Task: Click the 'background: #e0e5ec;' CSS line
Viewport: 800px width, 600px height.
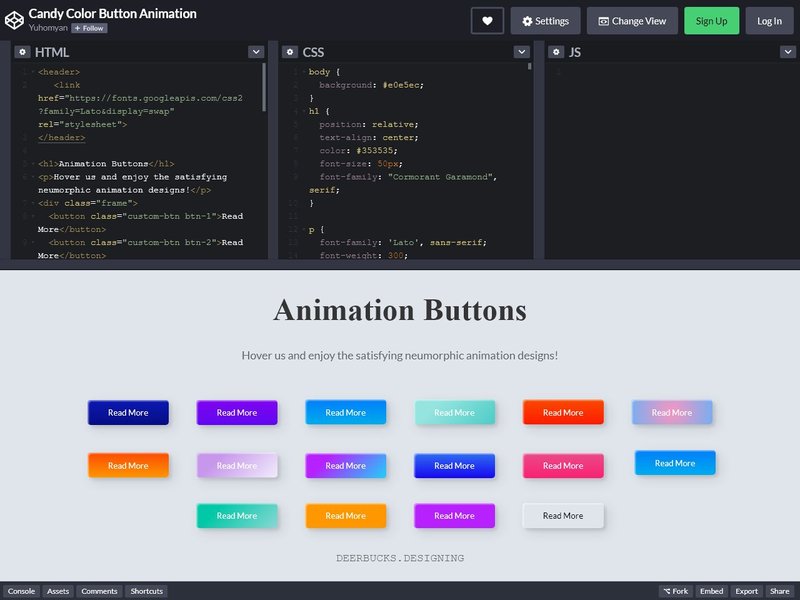Action: coord(371,85)
